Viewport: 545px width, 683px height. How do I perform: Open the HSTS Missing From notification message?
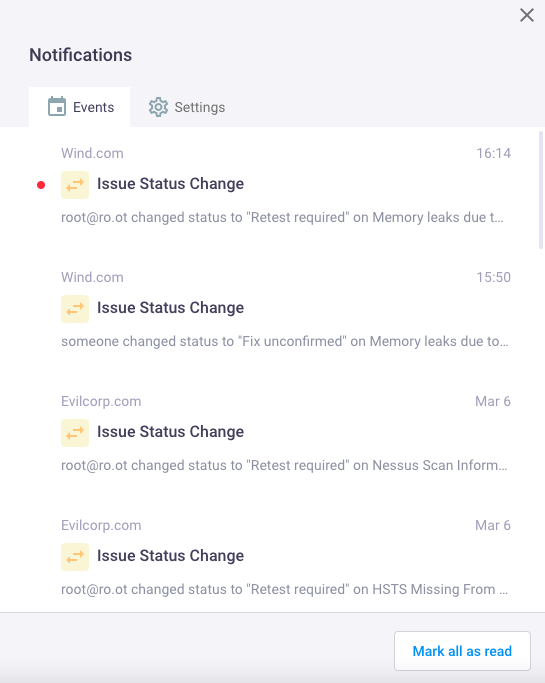point(284,589)
